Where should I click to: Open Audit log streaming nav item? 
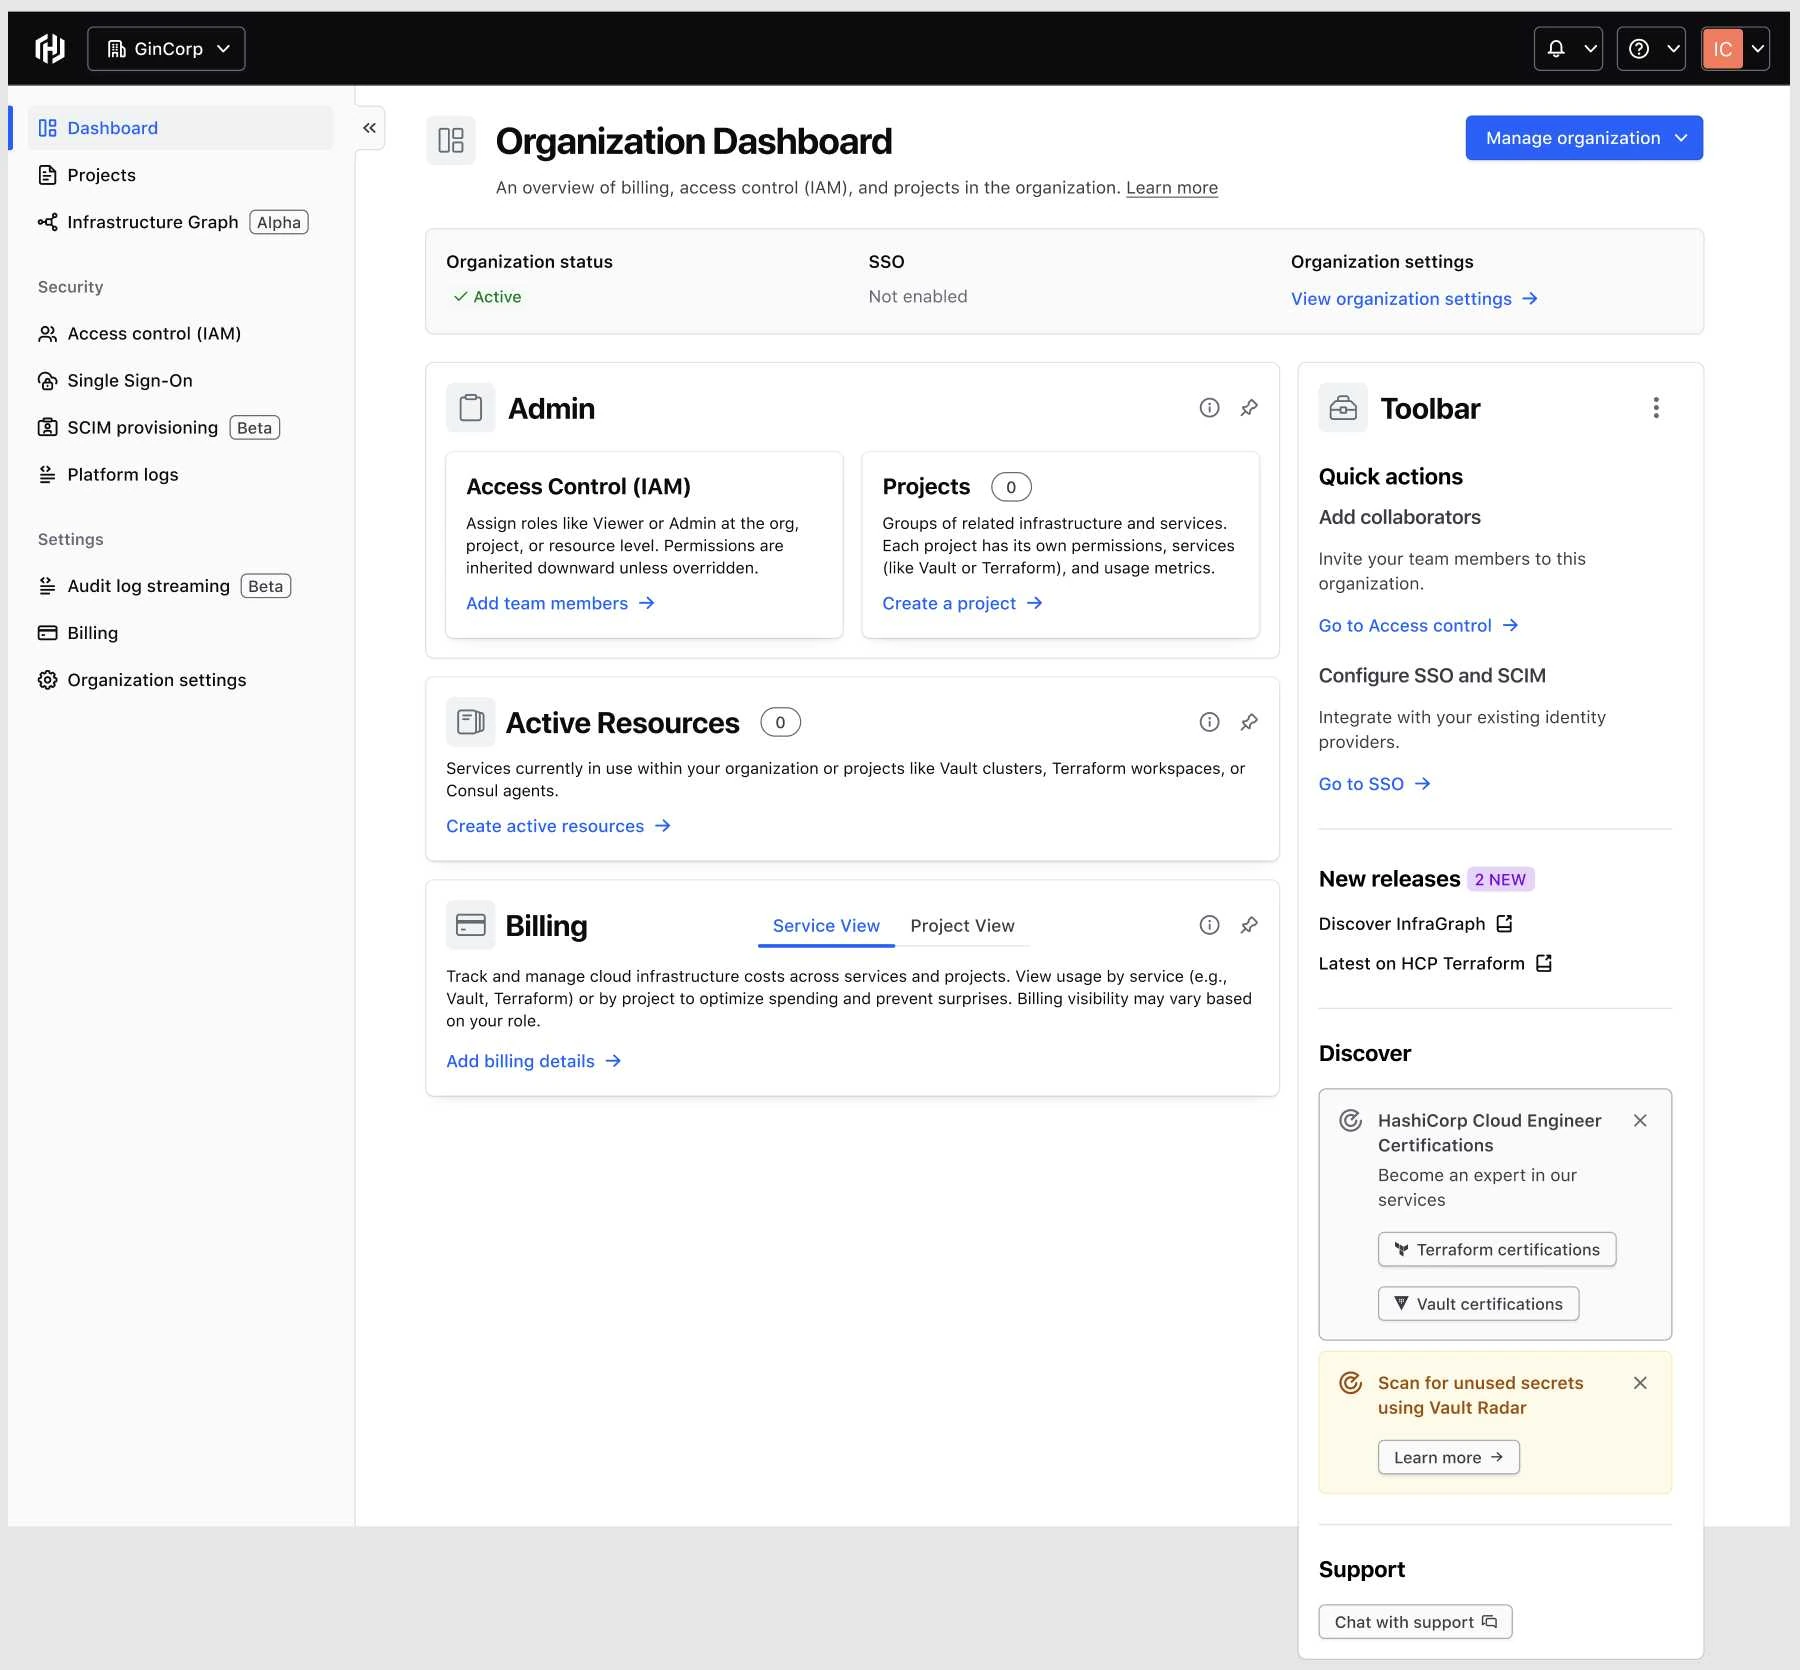click(x=180, y=586)
